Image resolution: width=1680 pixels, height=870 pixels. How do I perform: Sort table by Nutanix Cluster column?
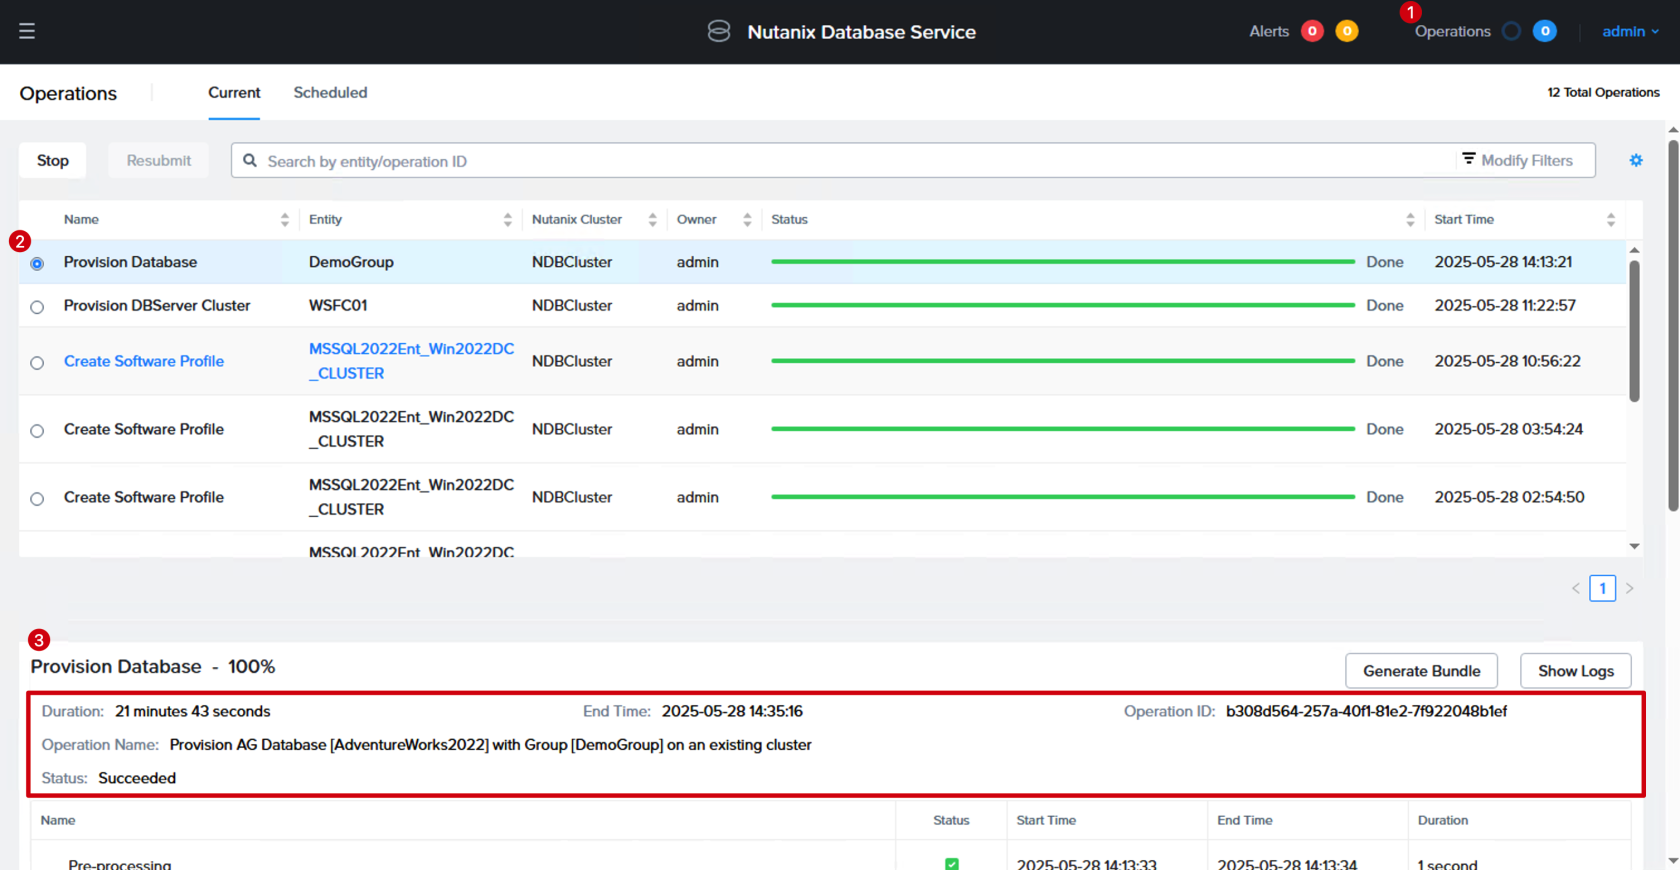[653, 220]
